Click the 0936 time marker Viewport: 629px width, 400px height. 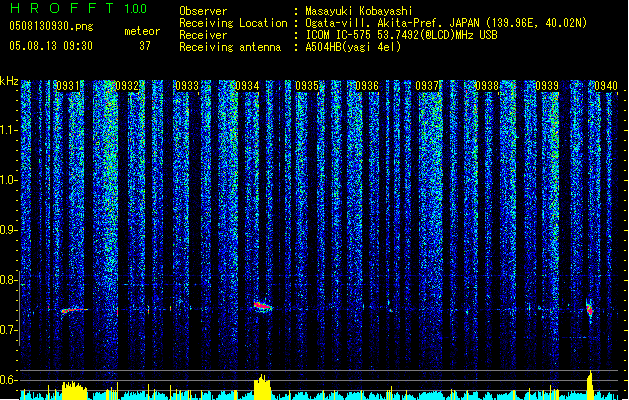367,86
